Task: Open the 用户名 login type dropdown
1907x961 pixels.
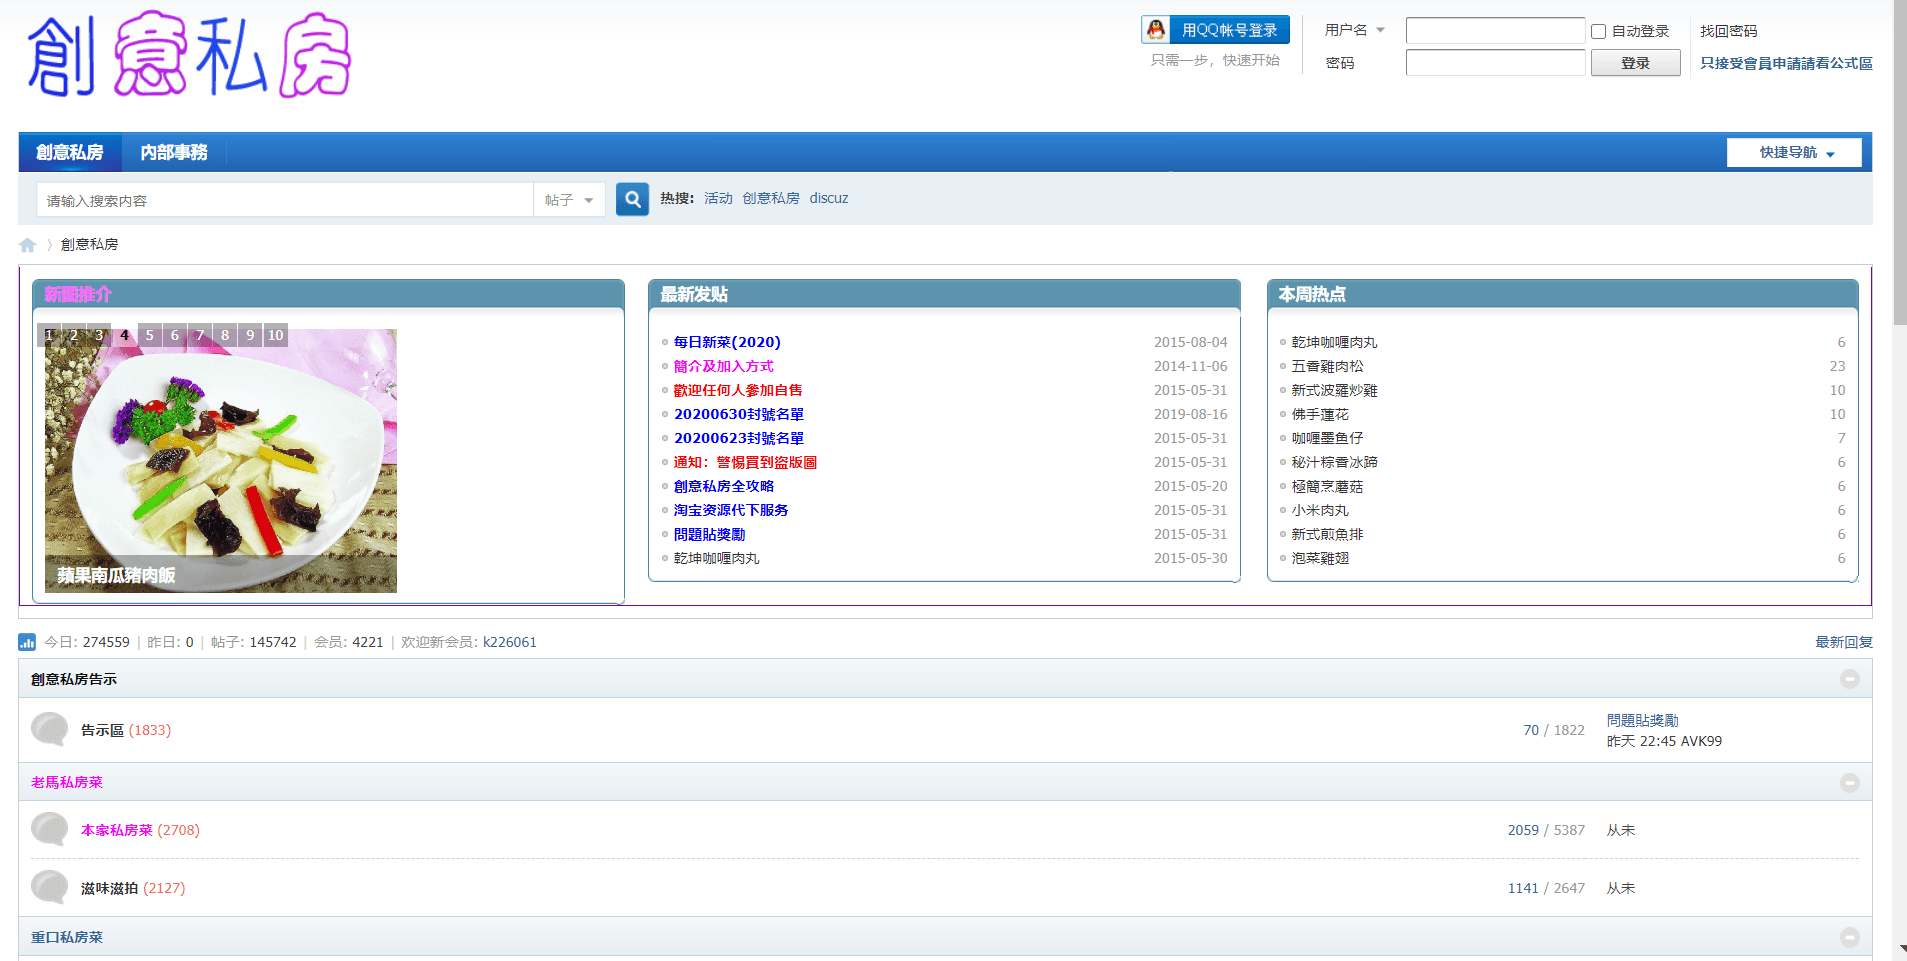Action: coord(1355,30)
